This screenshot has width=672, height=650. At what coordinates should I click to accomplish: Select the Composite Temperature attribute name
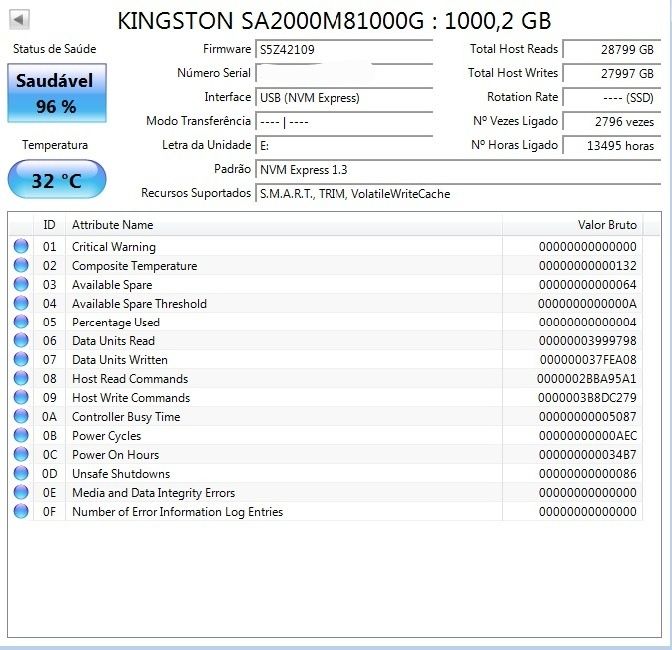135,266
